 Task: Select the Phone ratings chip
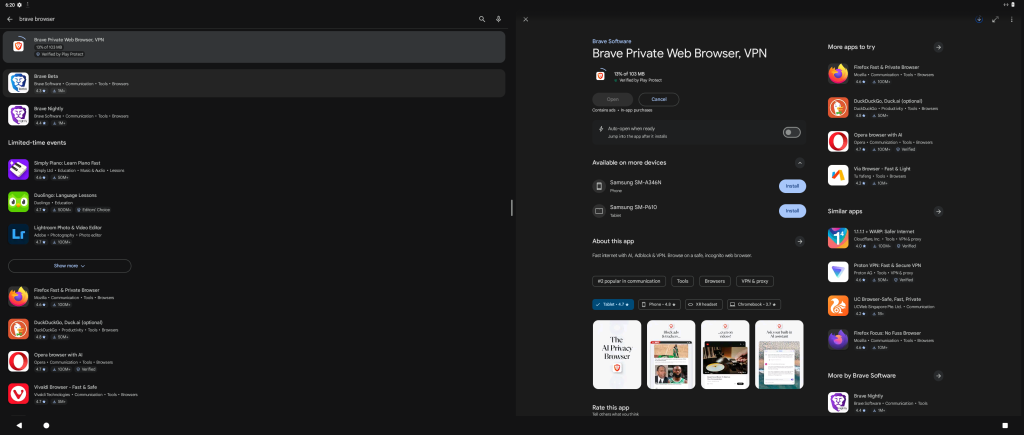tap(661, 304)
